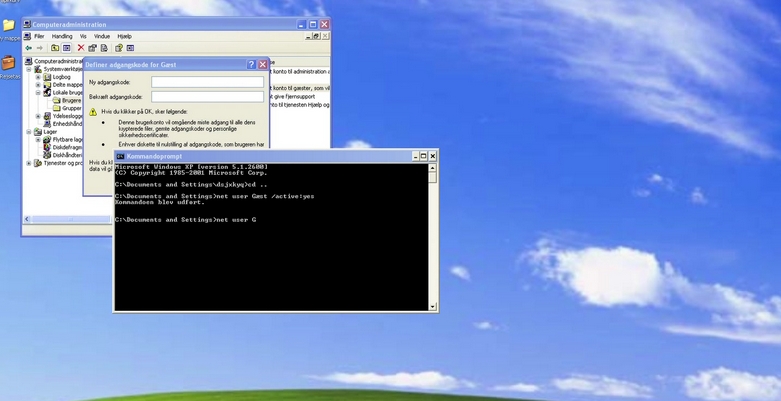Maximize the Kommandoprompt window

(423, 156)
